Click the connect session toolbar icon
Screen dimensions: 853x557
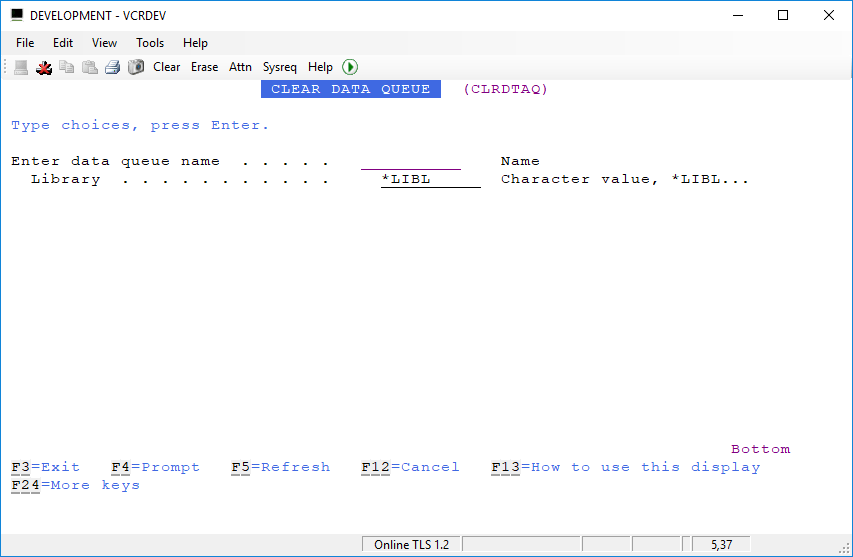[x=21, y=67]
